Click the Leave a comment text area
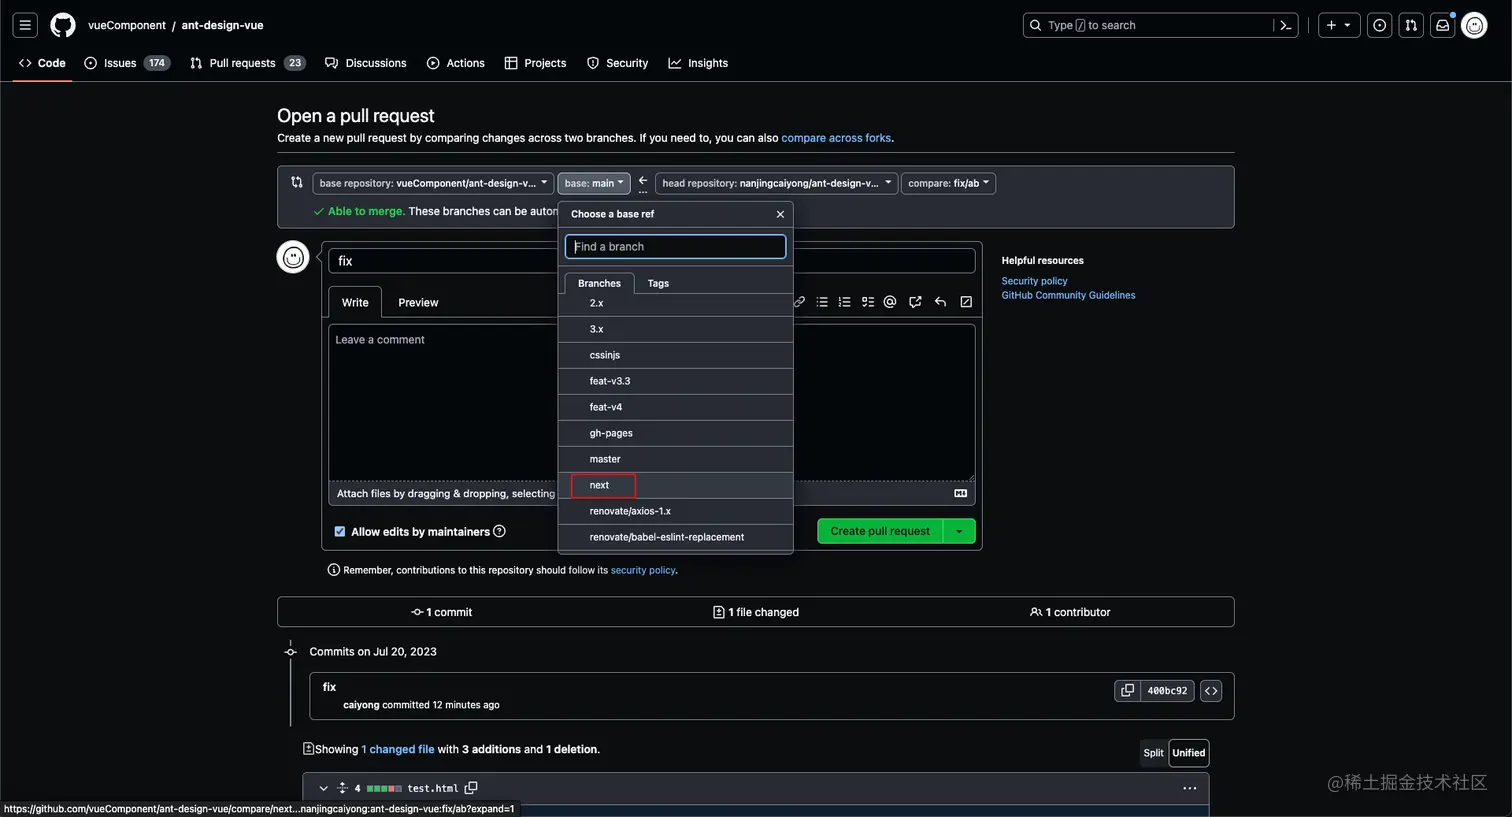Screen dimensions: 1512x817 coord(651,402)
